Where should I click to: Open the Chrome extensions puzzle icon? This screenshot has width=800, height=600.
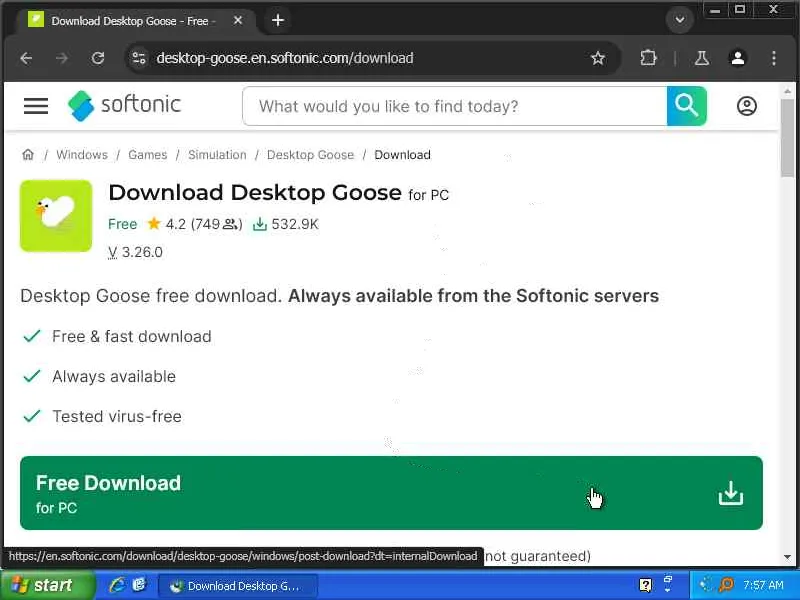(x=648, y=58)
